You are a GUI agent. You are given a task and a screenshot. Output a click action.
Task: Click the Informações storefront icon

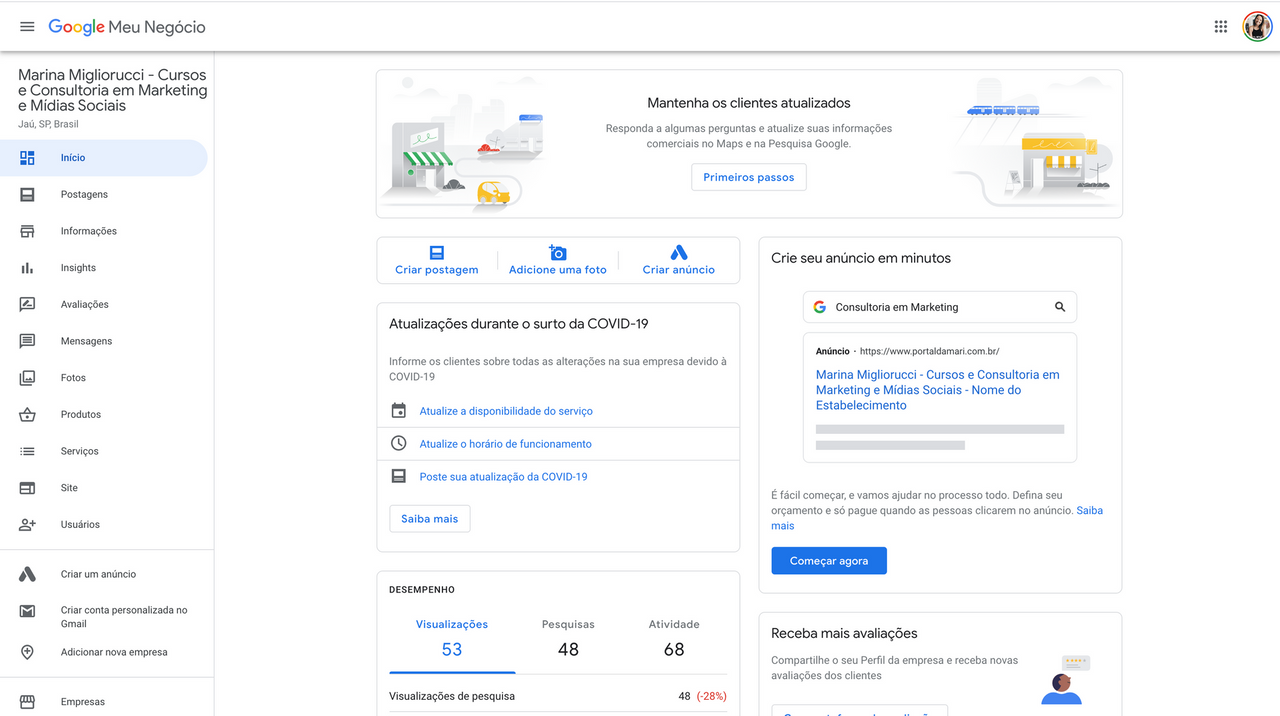[27, 231]
